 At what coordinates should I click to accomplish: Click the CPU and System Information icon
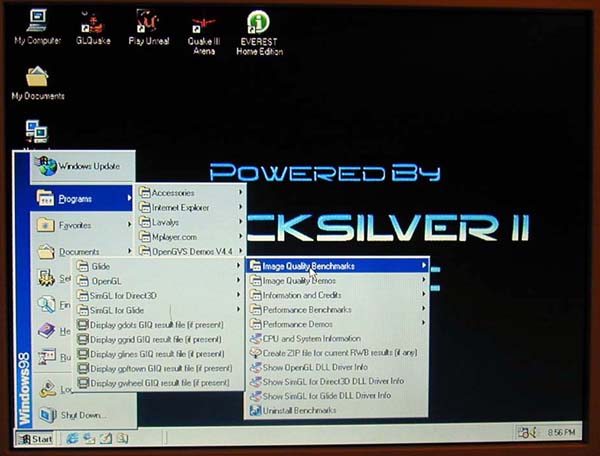pyautogui.click(x=255, y=339)
